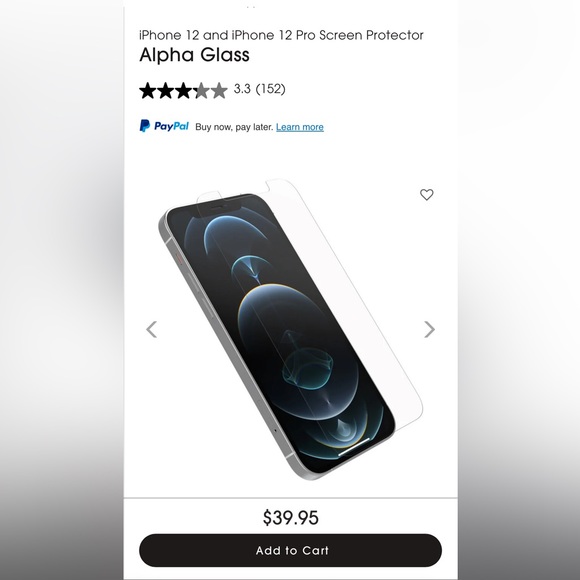This screenshot has width=580, height=580.
Task: Add Alpha Glass to Cart
Action: point(290,550)
